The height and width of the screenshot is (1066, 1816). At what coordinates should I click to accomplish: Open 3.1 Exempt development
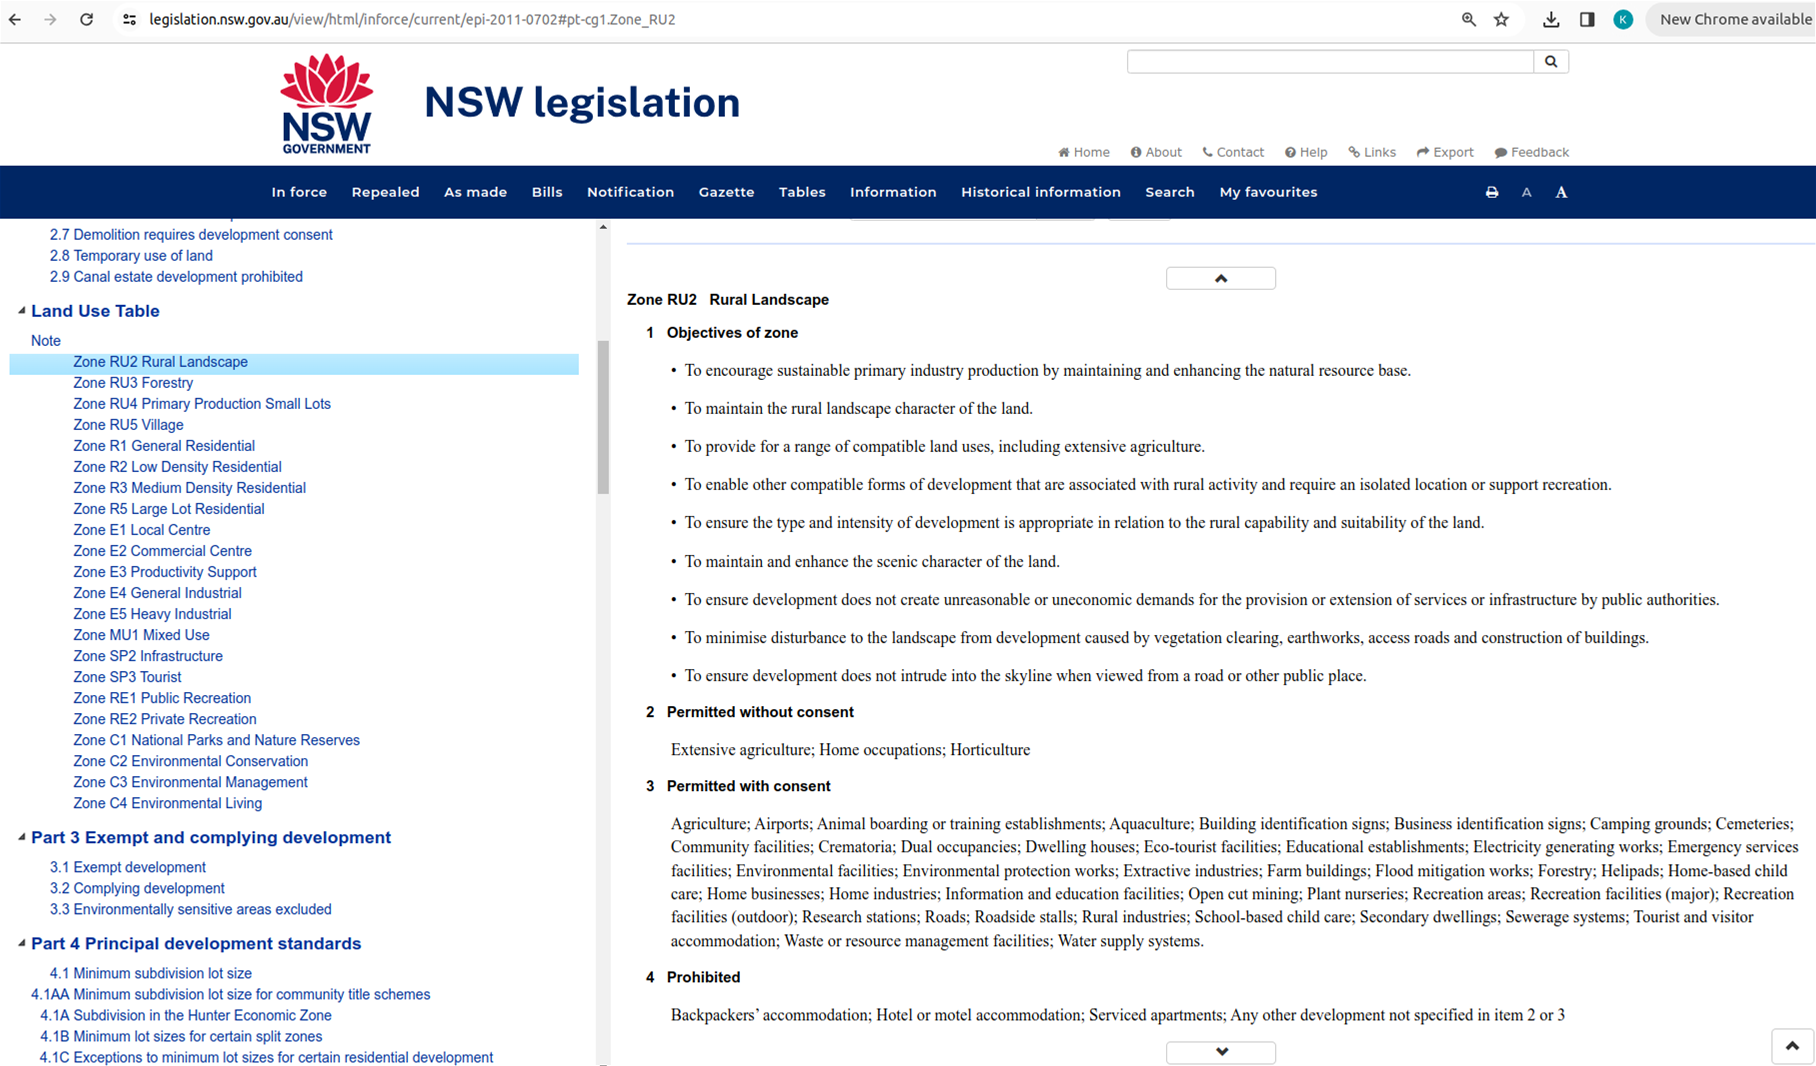[128, 867]
